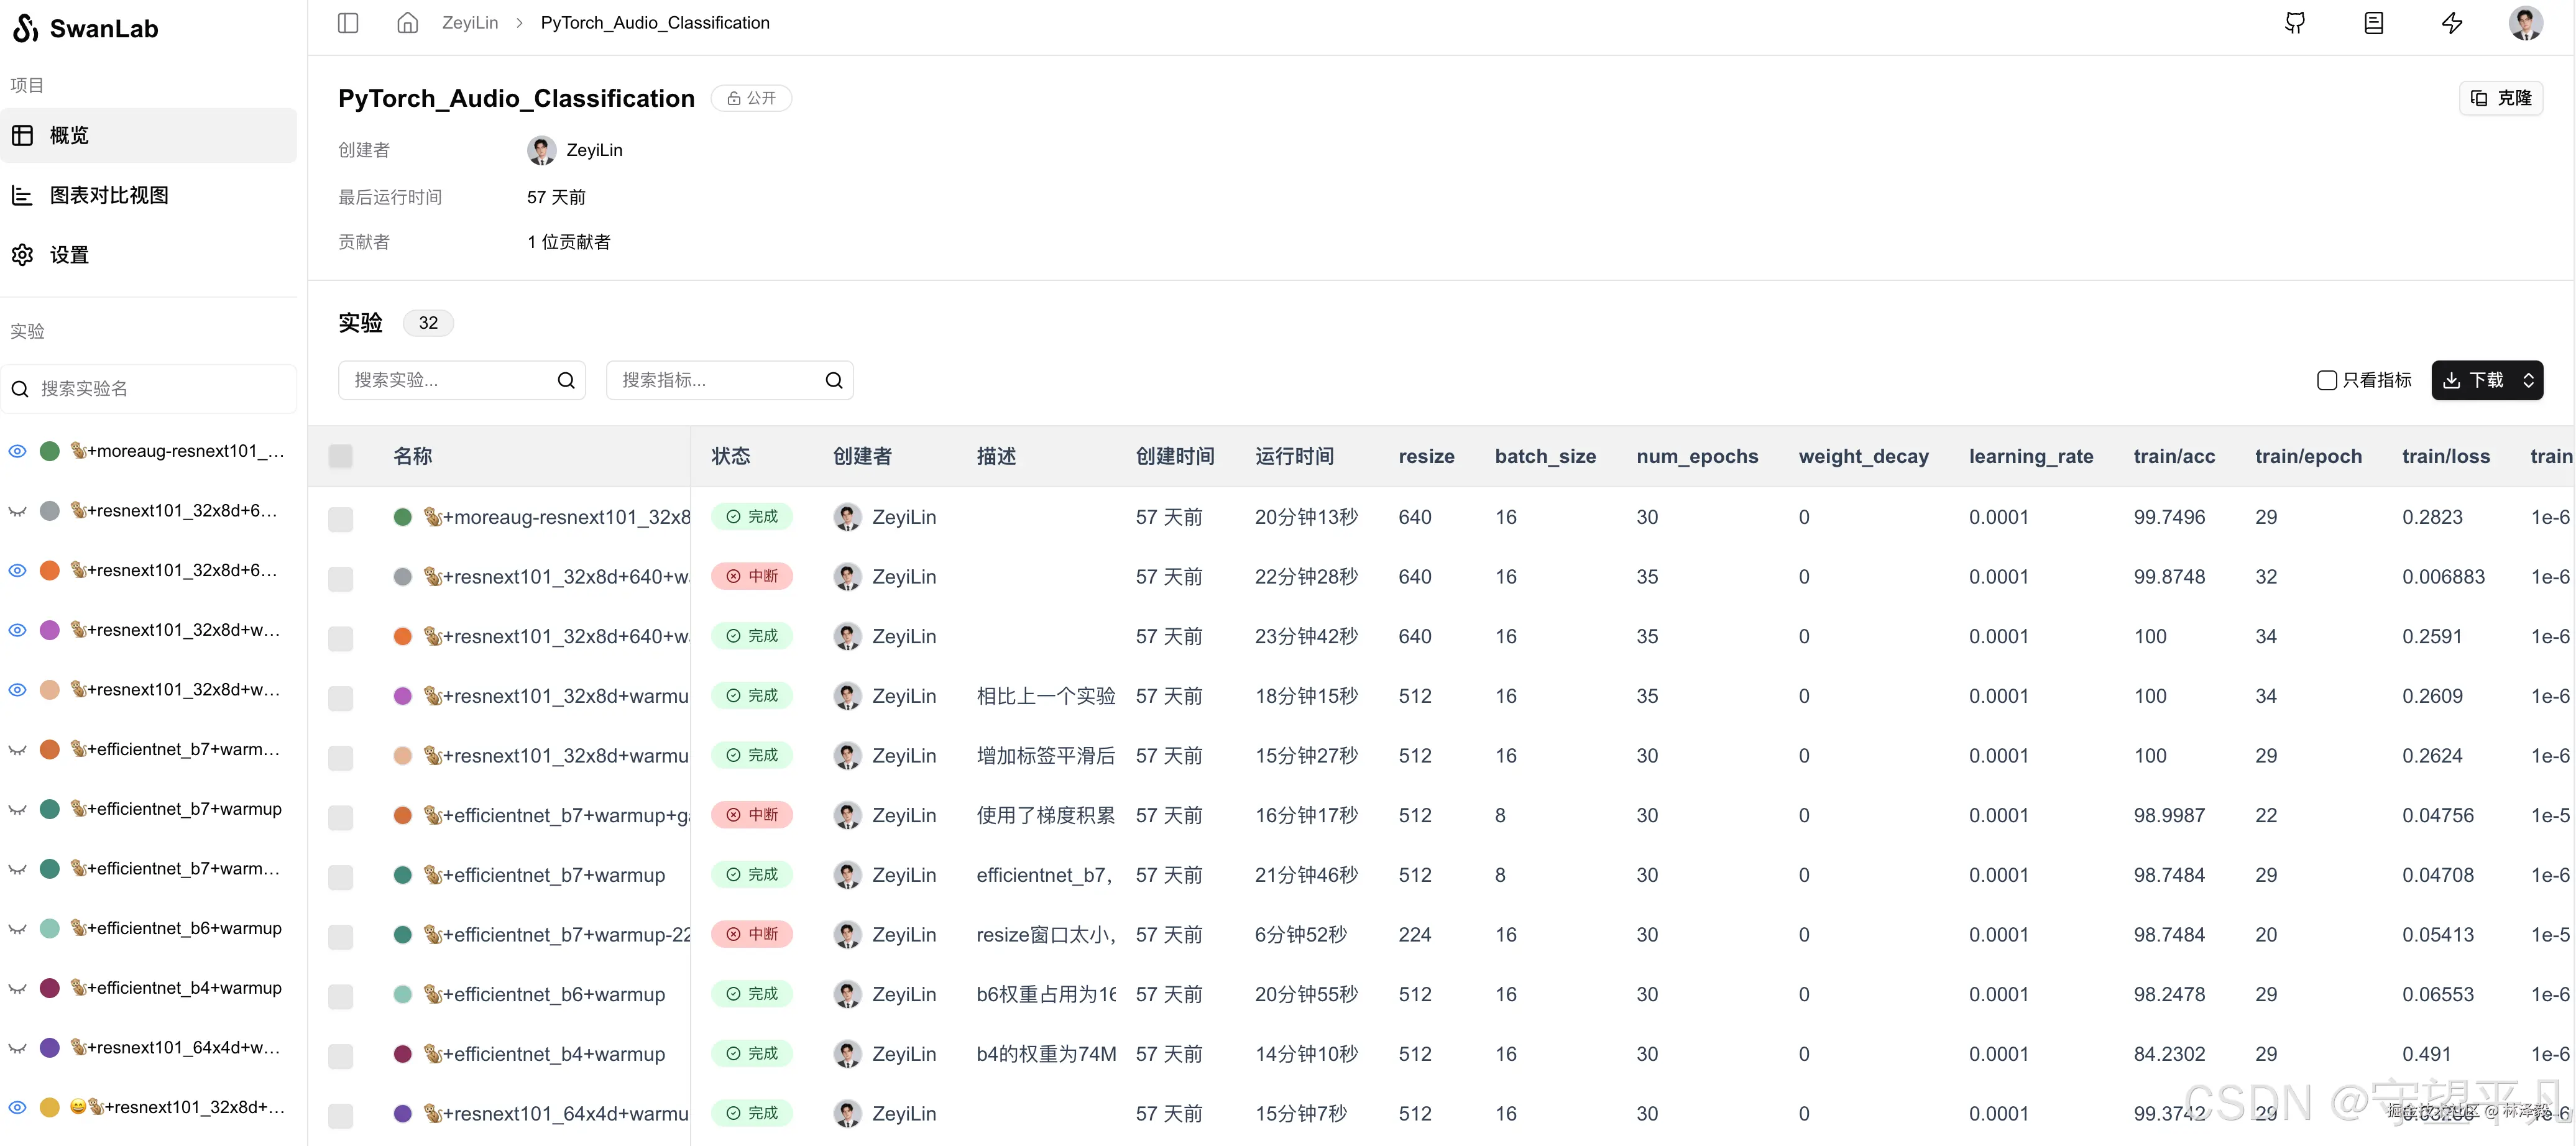Click the experiment search magnifier icon
2576x1146 pixels.
point(566,380)
